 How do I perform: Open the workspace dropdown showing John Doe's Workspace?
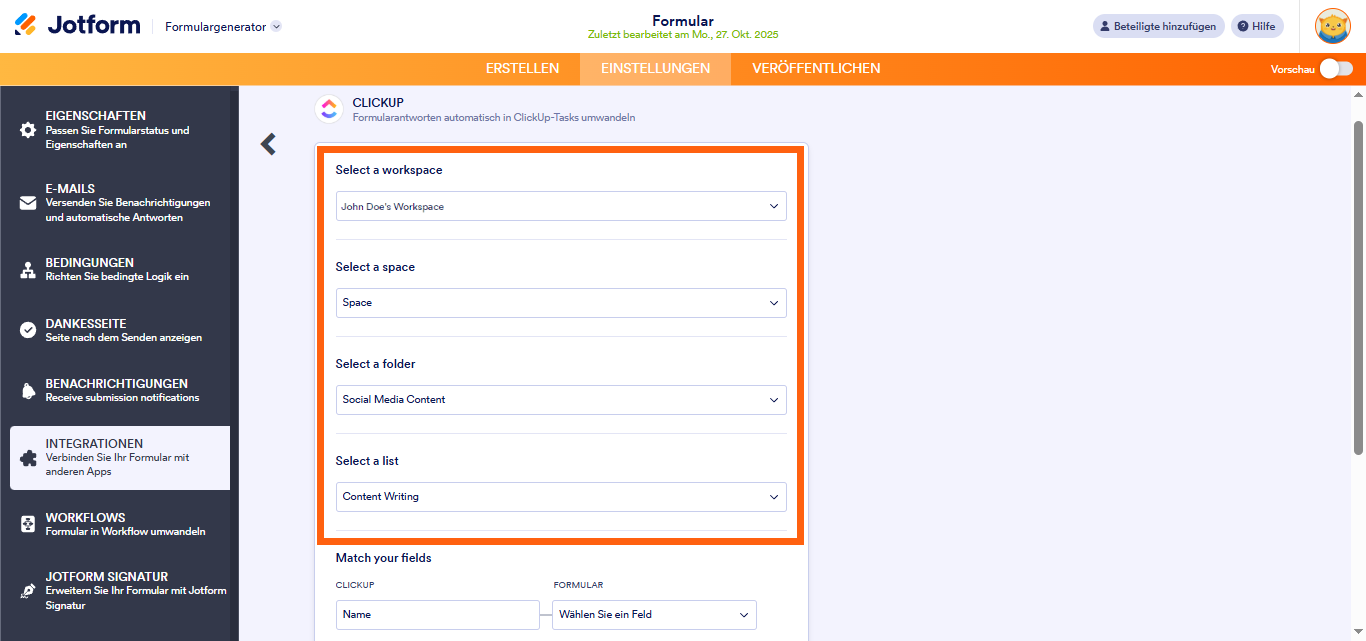point(560,206)
